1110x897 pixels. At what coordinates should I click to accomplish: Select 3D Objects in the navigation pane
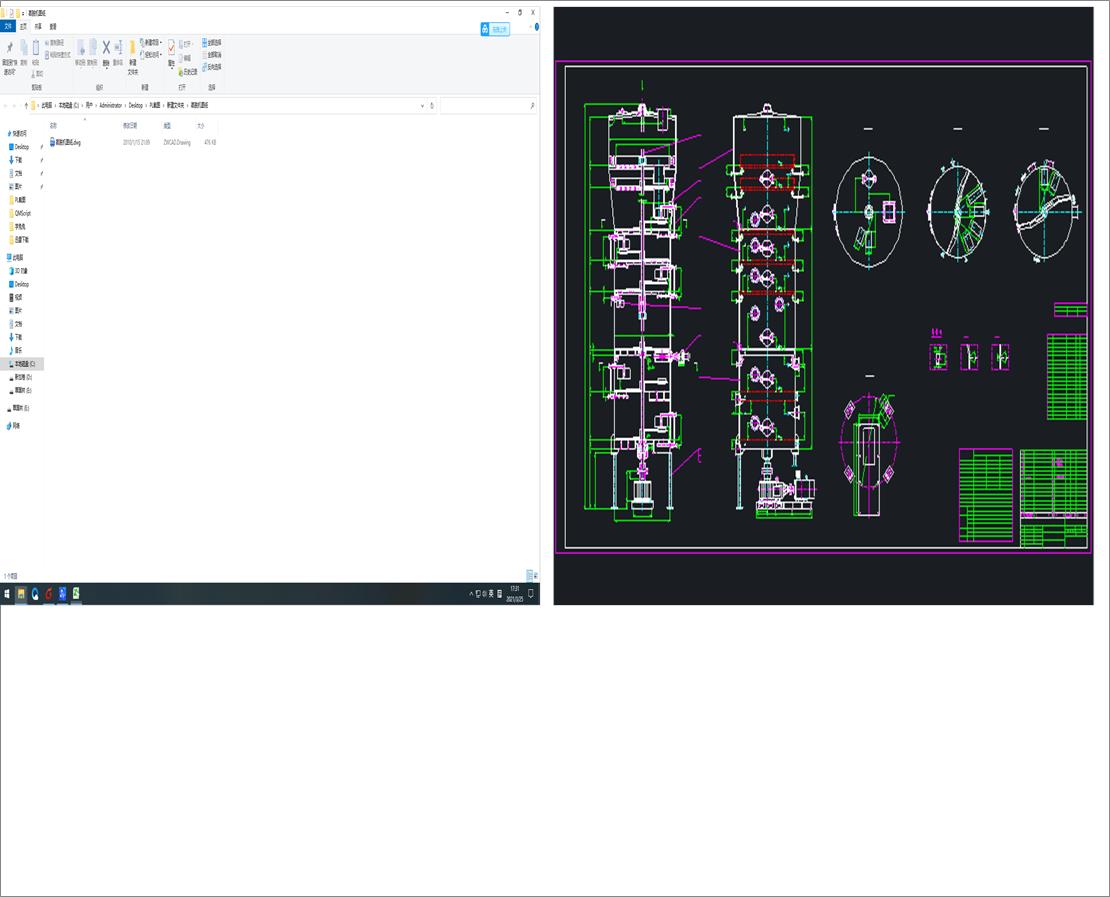[x=18, y=270]
